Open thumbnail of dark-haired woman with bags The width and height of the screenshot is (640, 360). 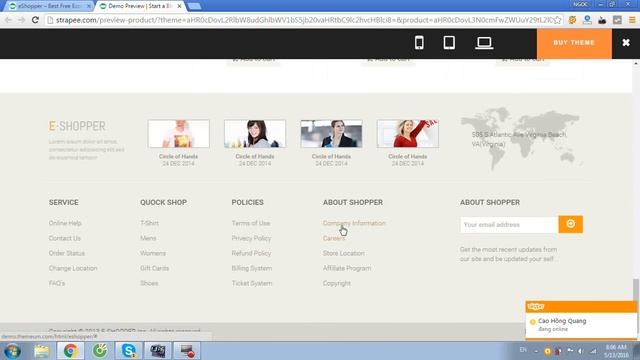pyautogui.click(x=255, y=133)
